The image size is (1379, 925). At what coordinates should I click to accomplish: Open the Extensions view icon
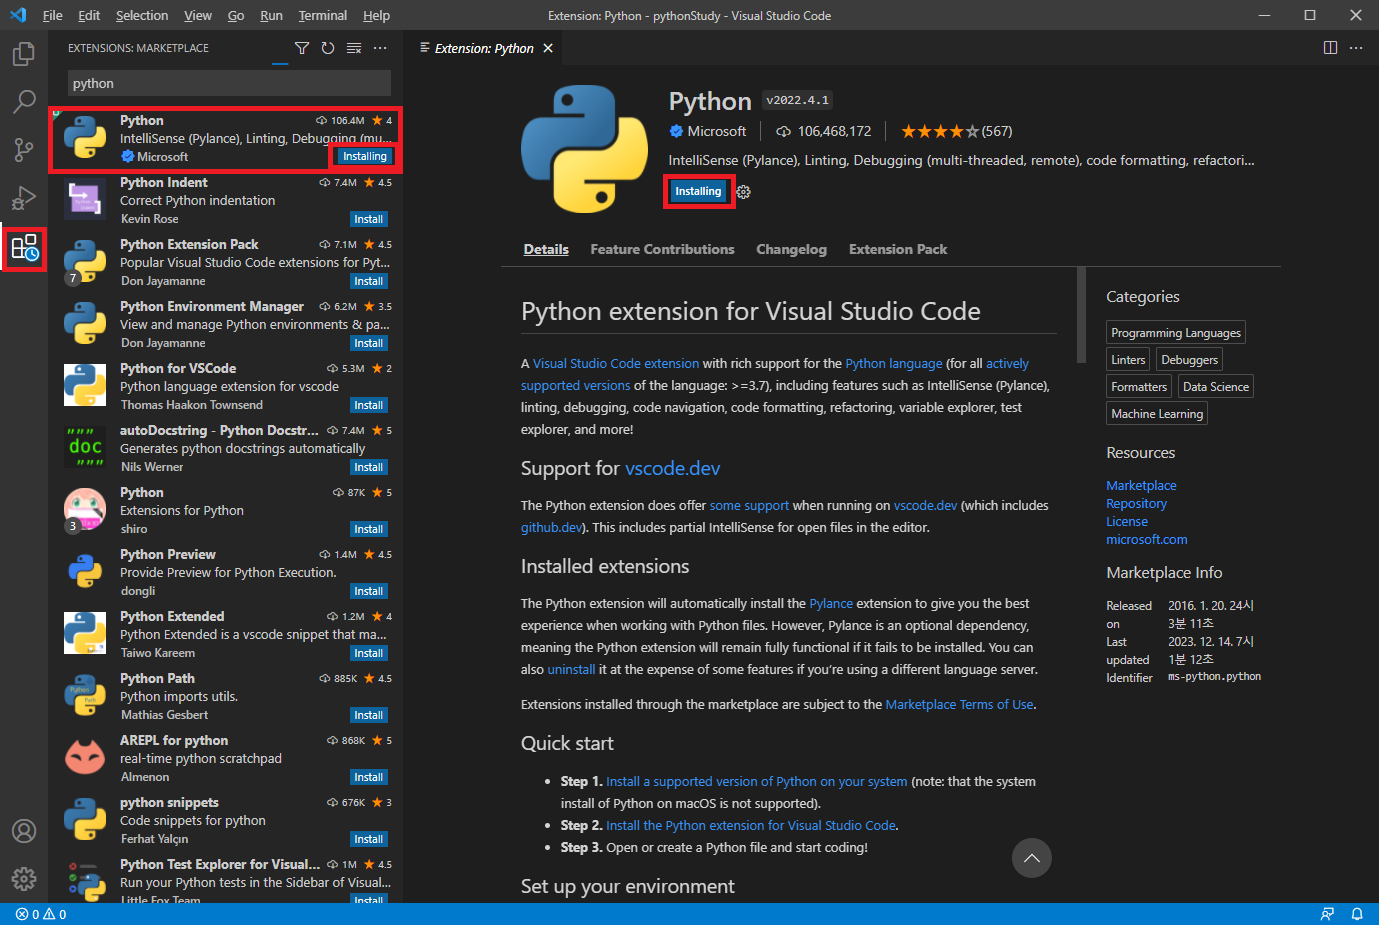24,247
